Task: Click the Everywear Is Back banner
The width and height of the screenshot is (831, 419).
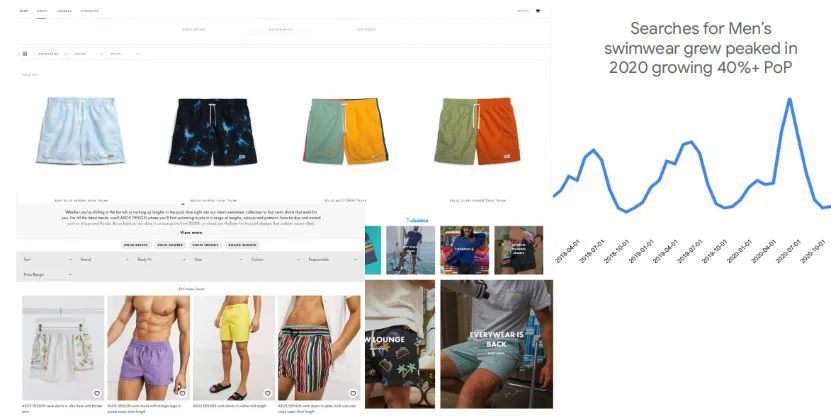Action: [497, 344]
